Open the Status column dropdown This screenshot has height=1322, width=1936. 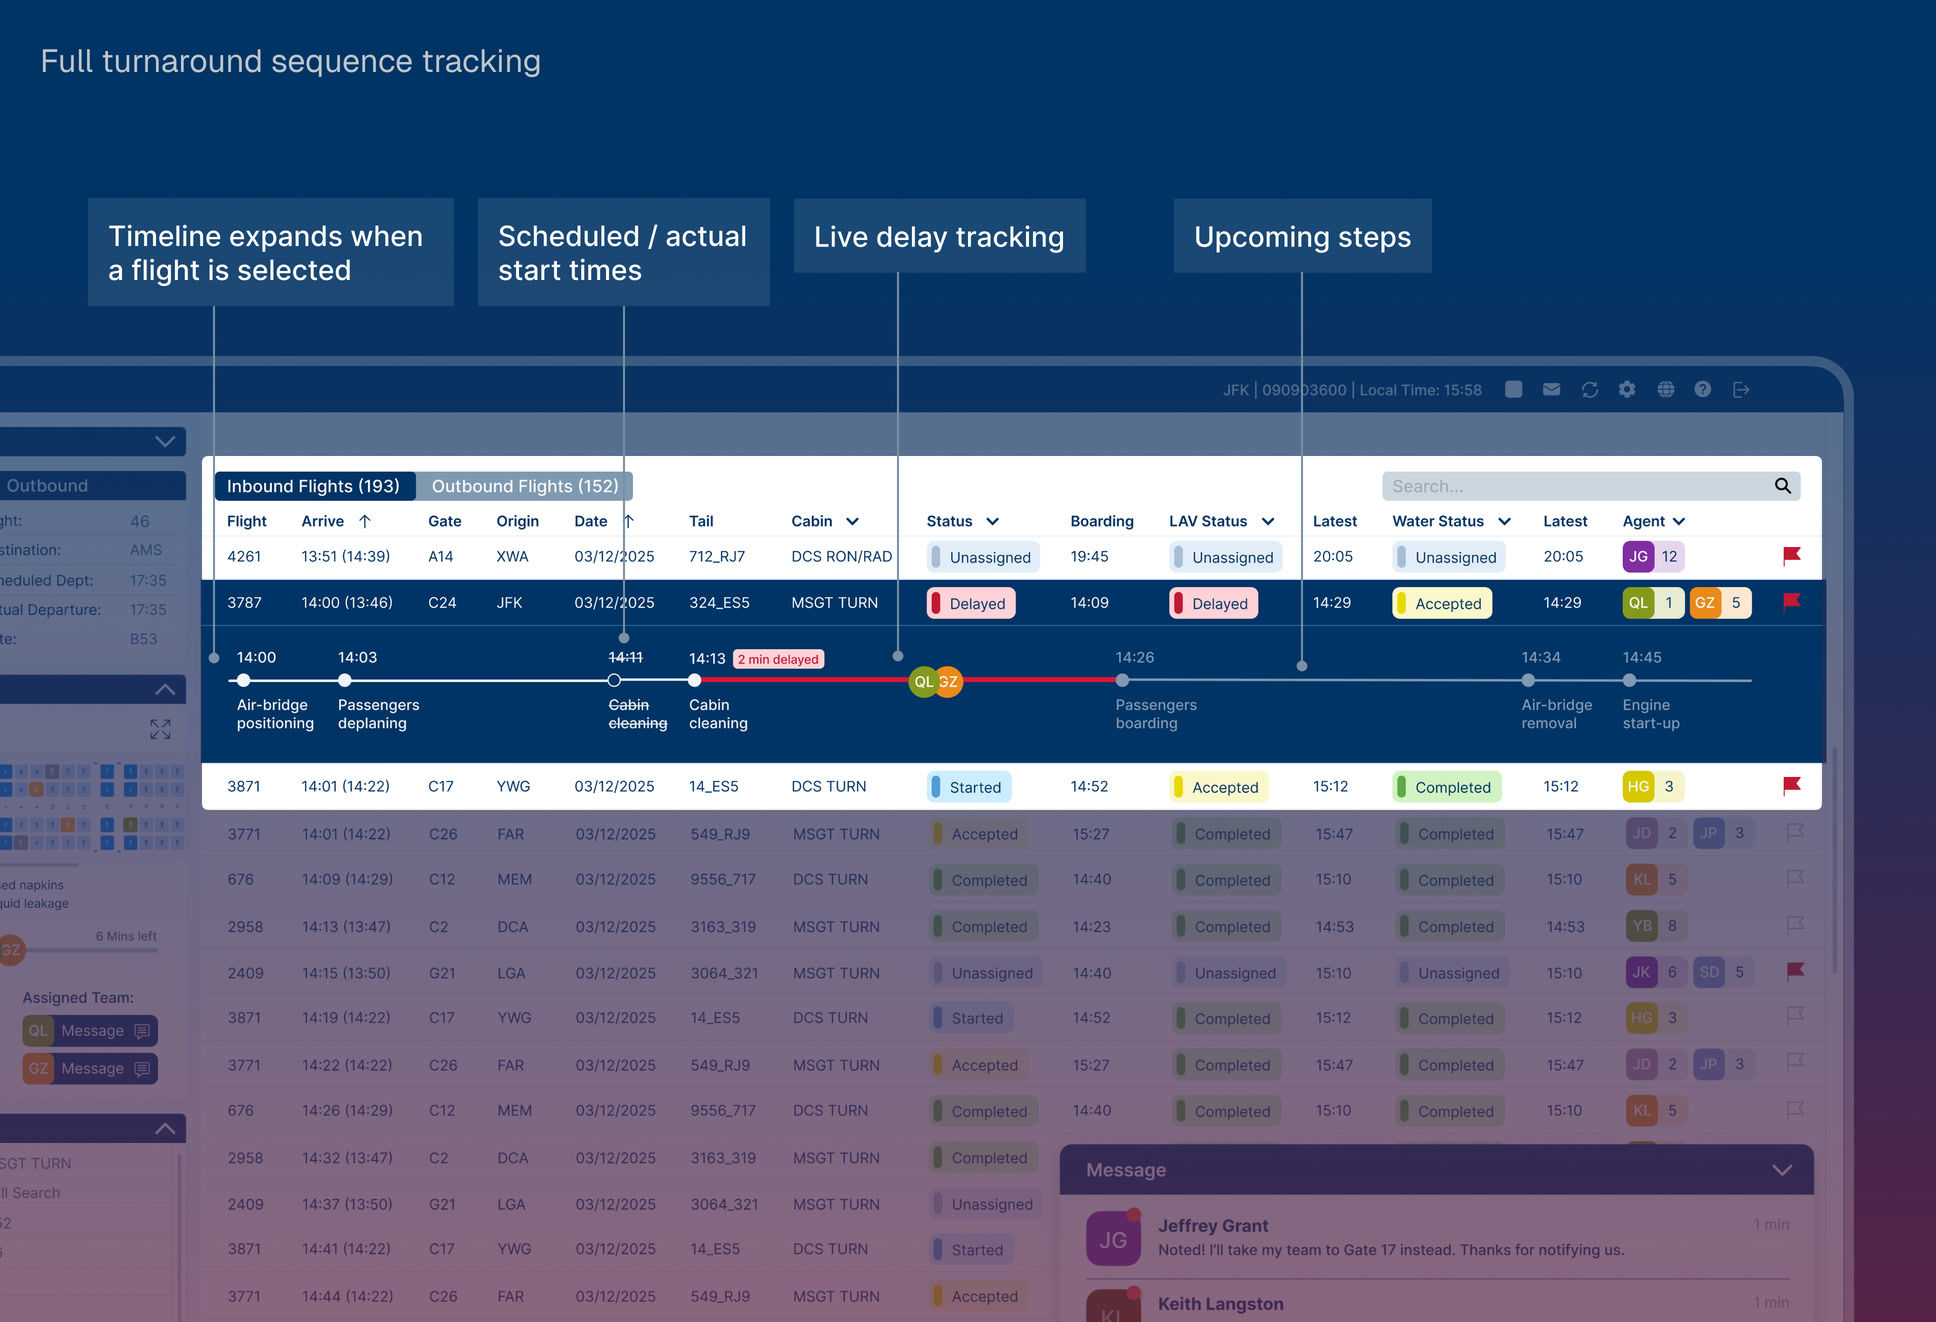(x=992, y=521)
